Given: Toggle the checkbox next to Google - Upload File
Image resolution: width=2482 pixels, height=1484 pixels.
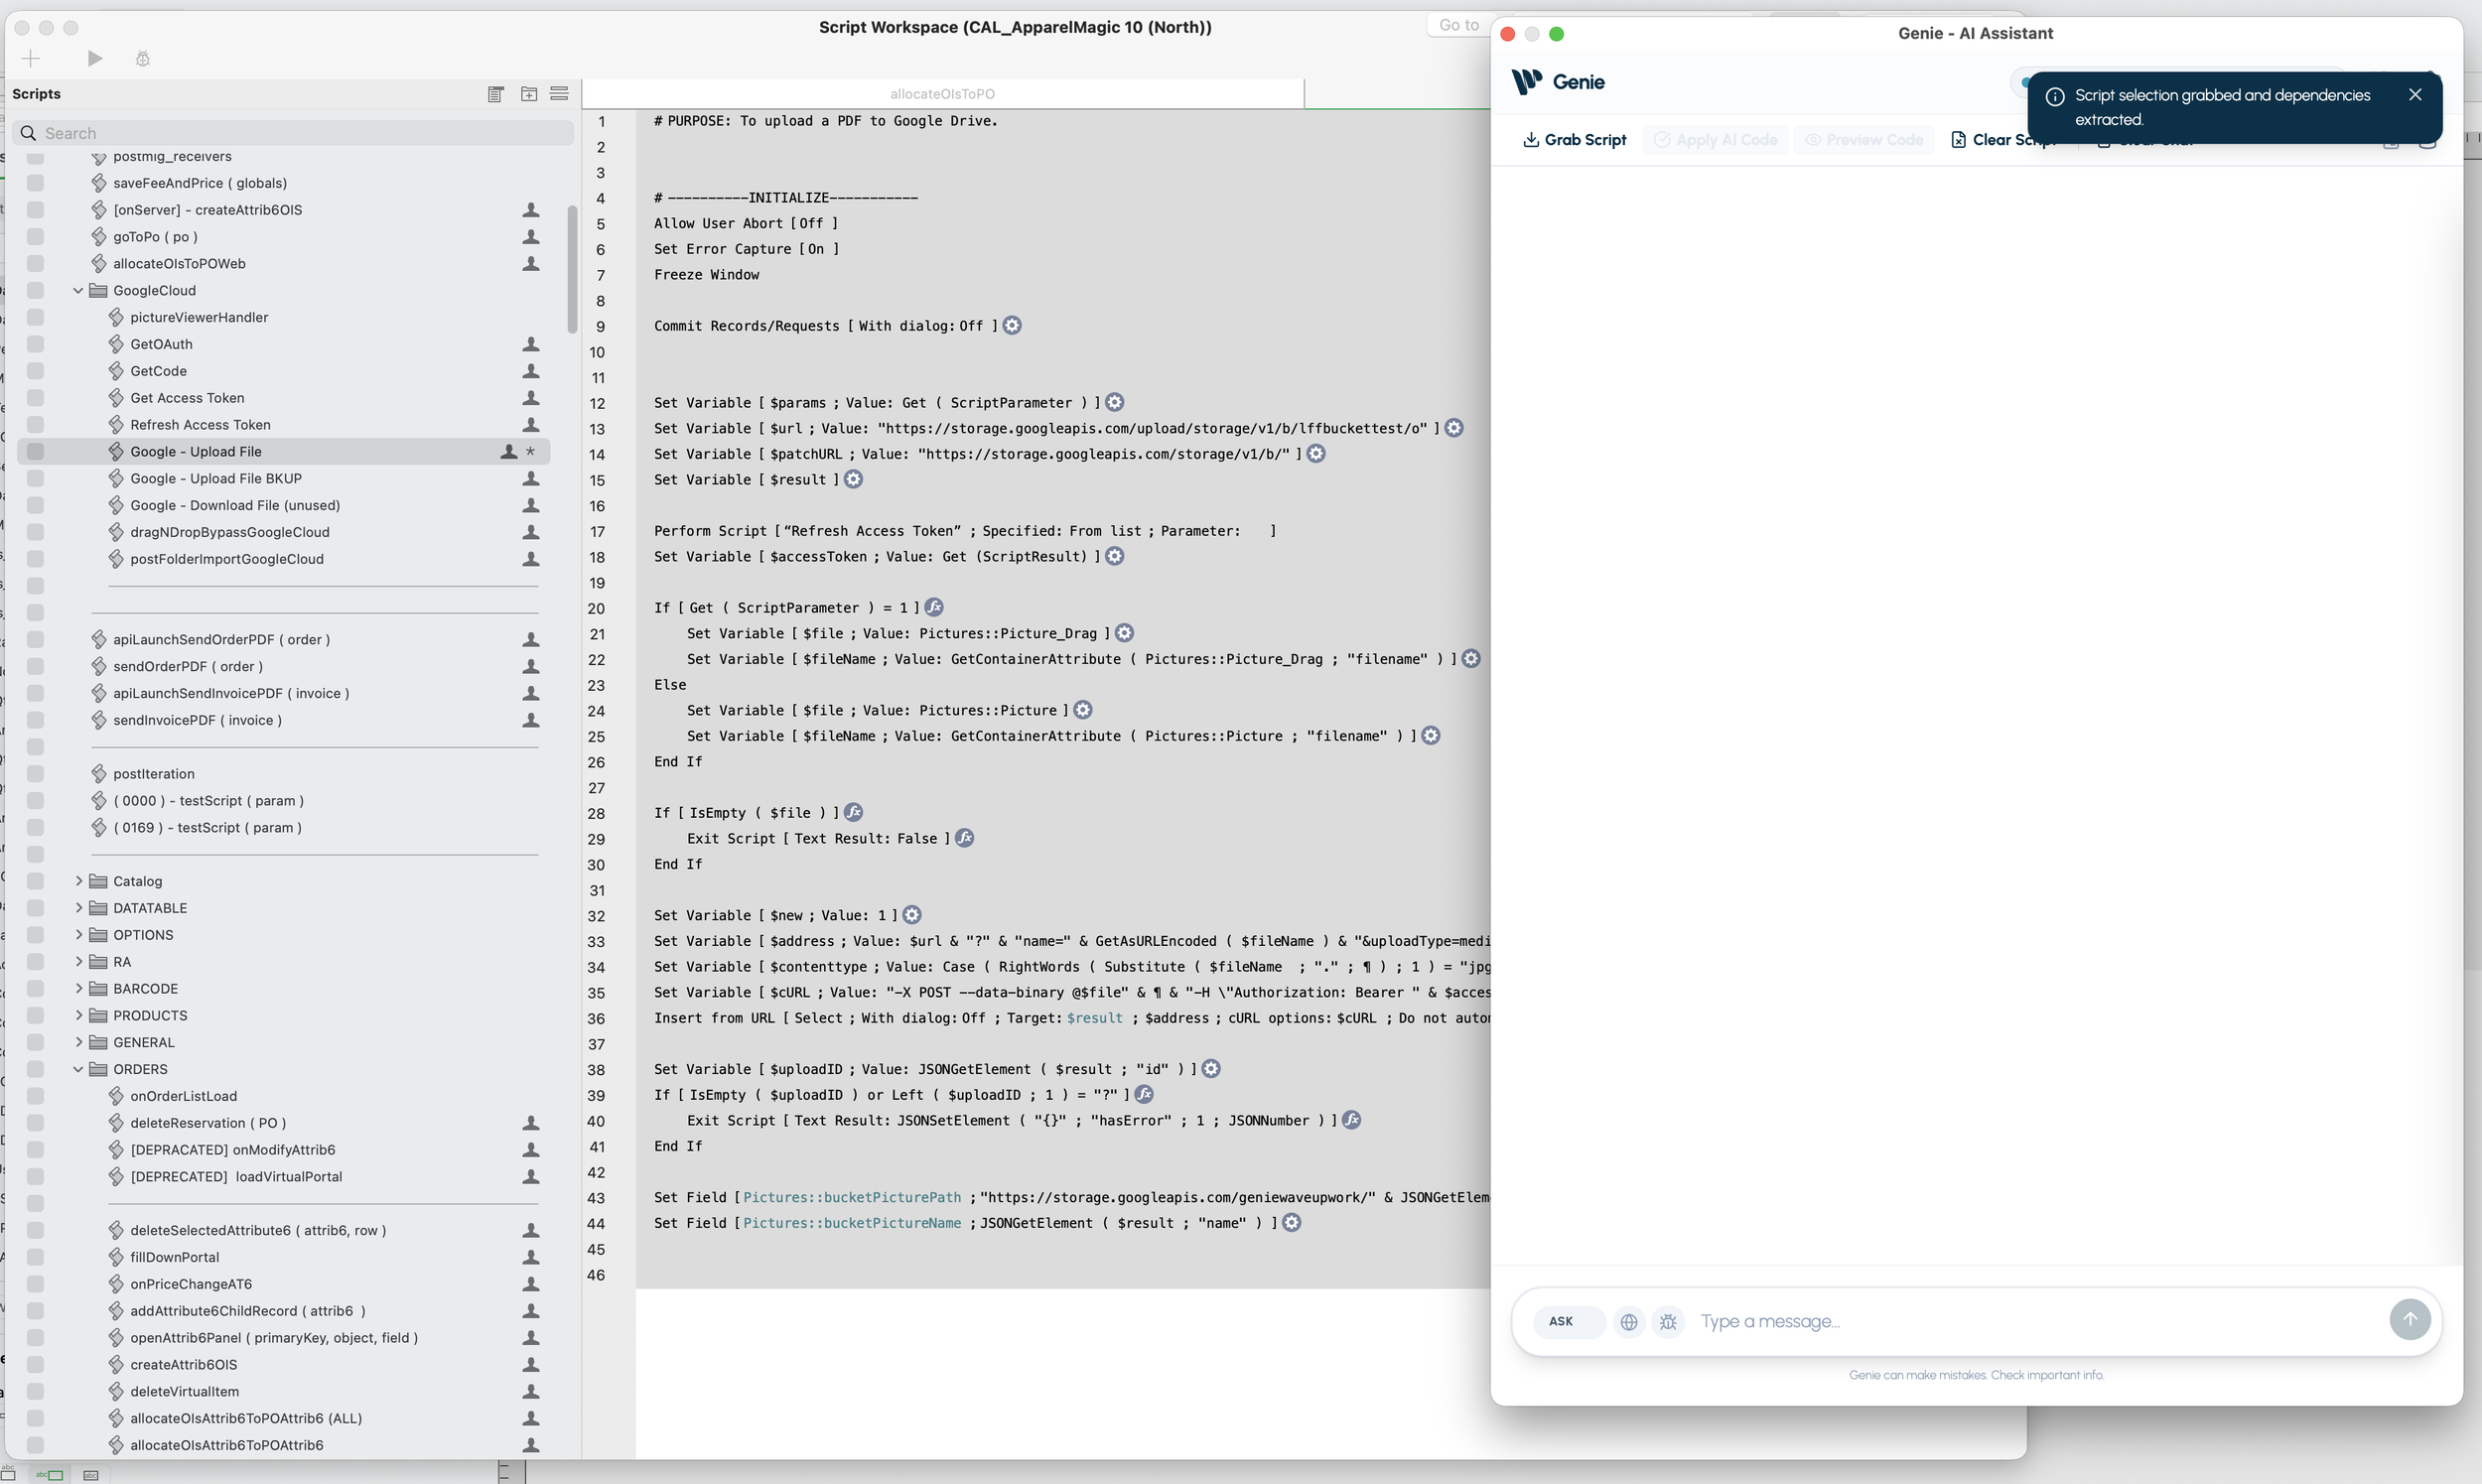Looking at the screenshot, I should tap(35, 452).
